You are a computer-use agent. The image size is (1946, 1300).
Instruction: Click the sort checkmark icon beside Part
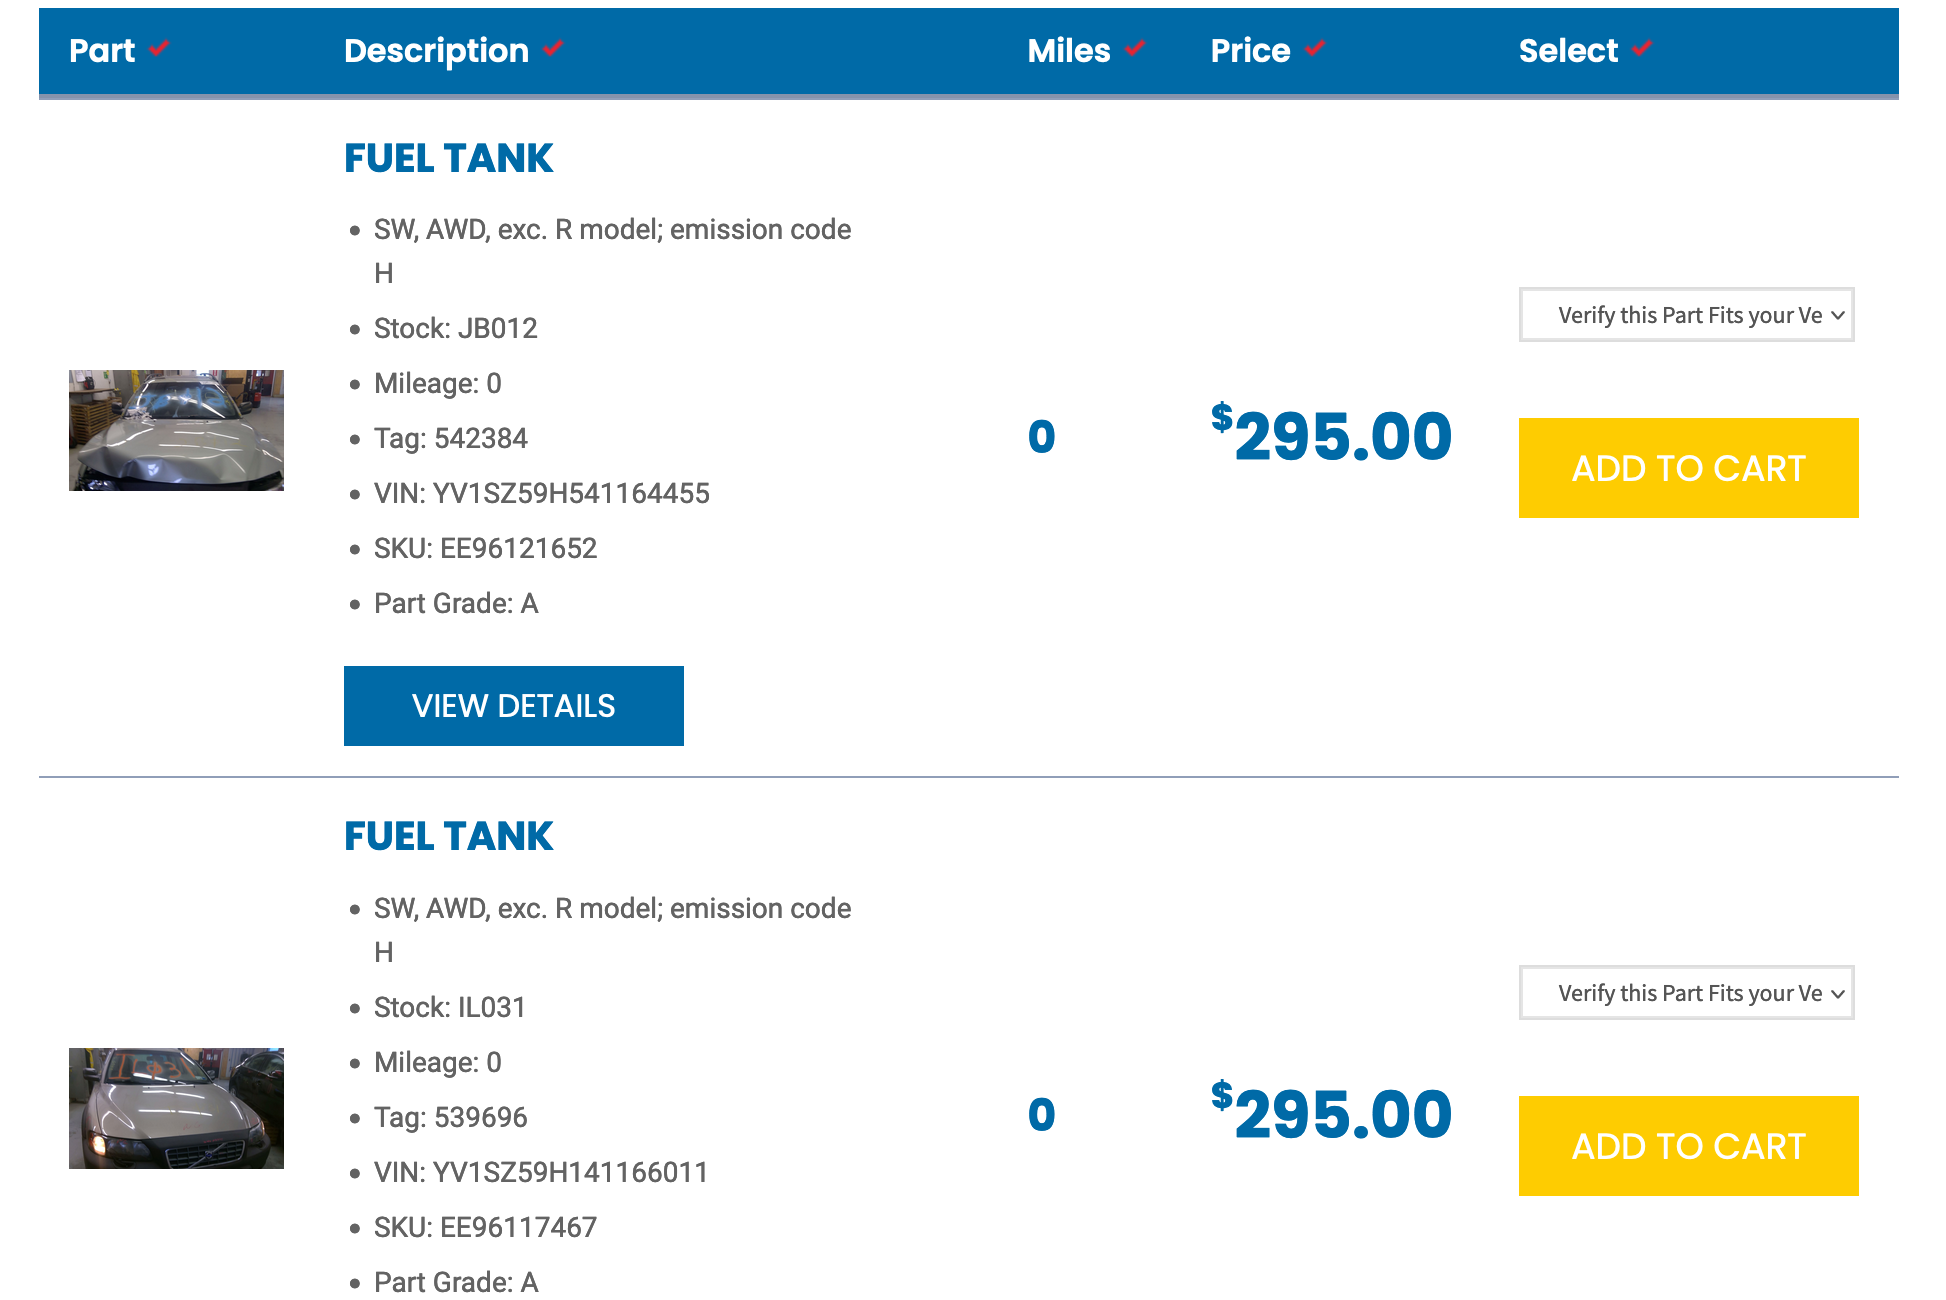click(159, 48)
